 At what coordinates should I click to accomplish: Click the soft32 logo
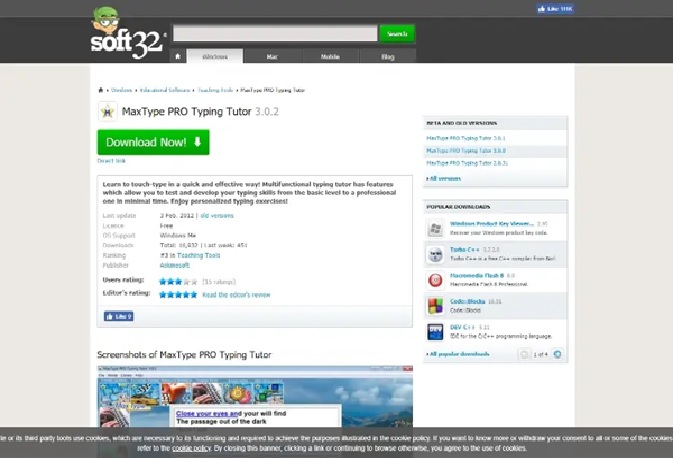(x=128, y=33)
